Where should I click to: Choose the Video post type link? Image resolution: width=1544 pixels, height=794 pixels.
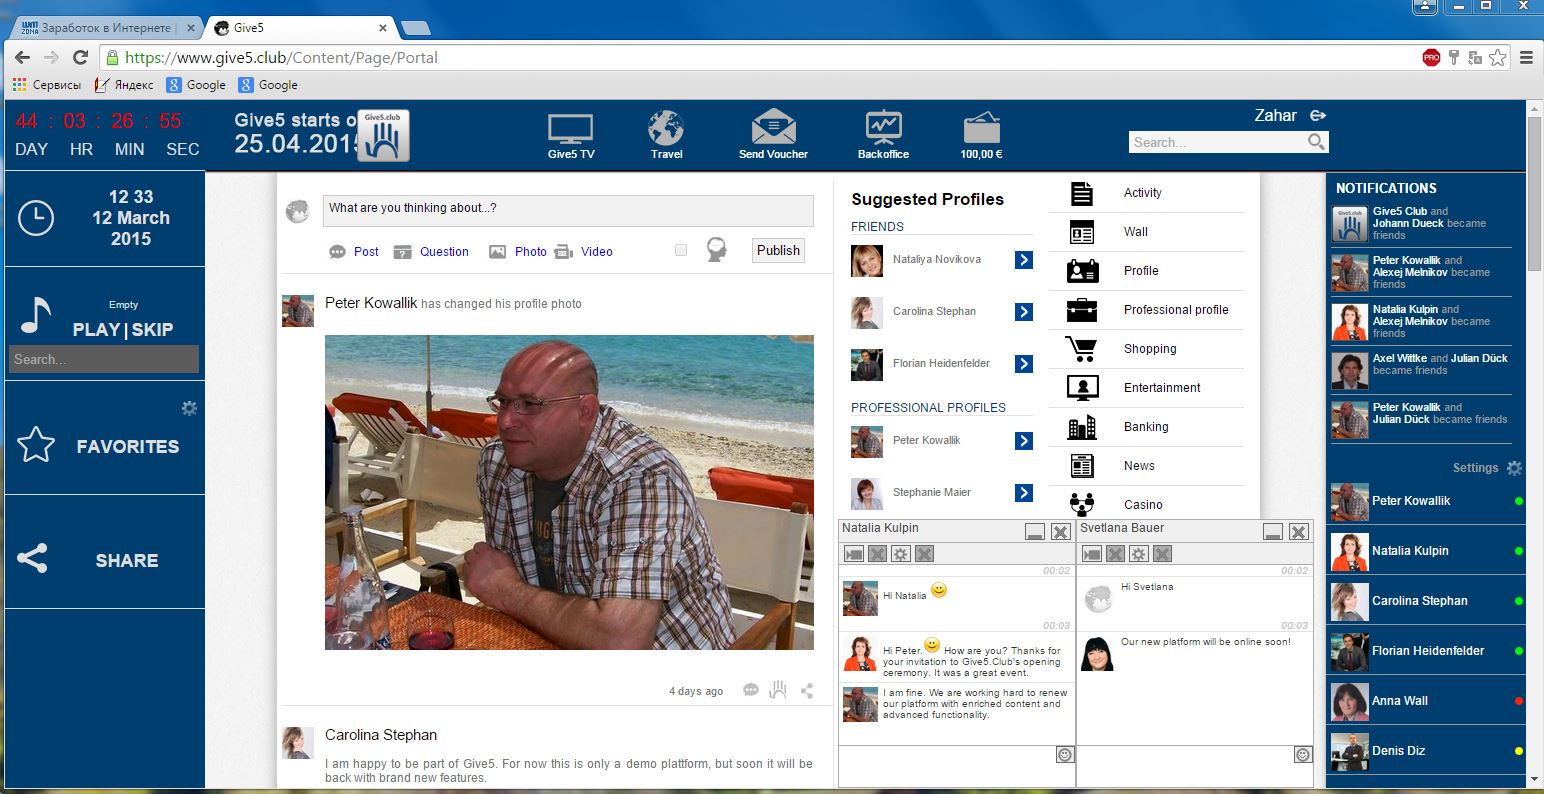point(597,252)
